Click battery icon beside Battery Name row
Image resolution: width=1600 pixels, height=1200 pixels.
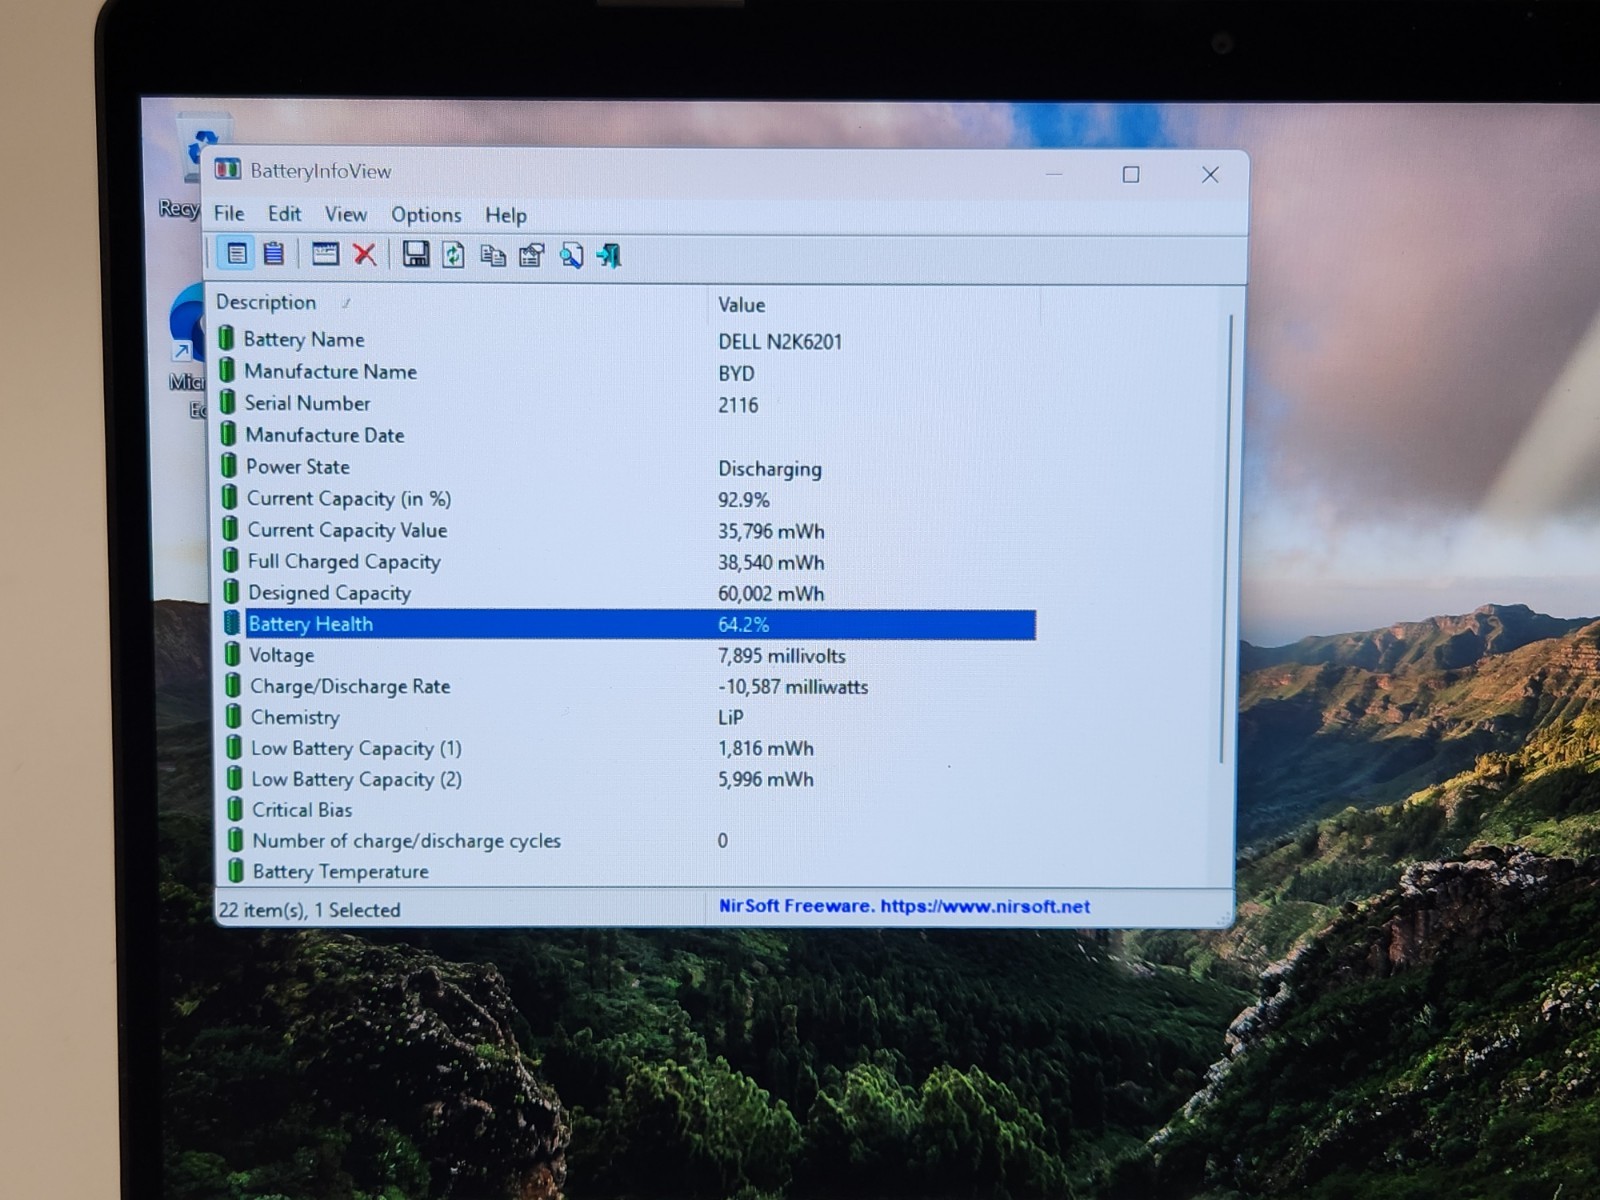pos(227,338)
